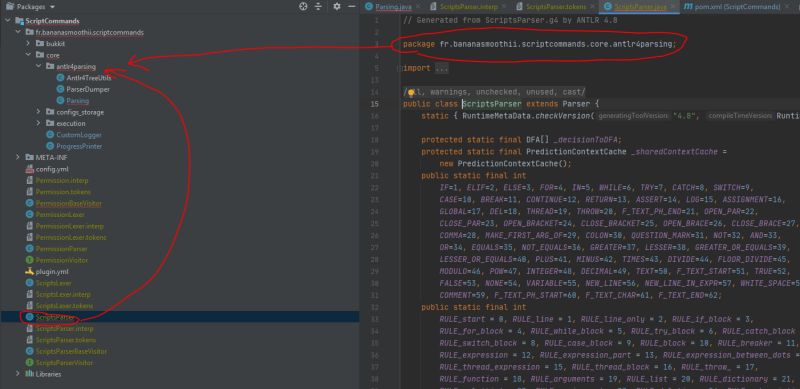Expand the configs_storage package arrow
The image size is (800, 389).
point(39,112)
